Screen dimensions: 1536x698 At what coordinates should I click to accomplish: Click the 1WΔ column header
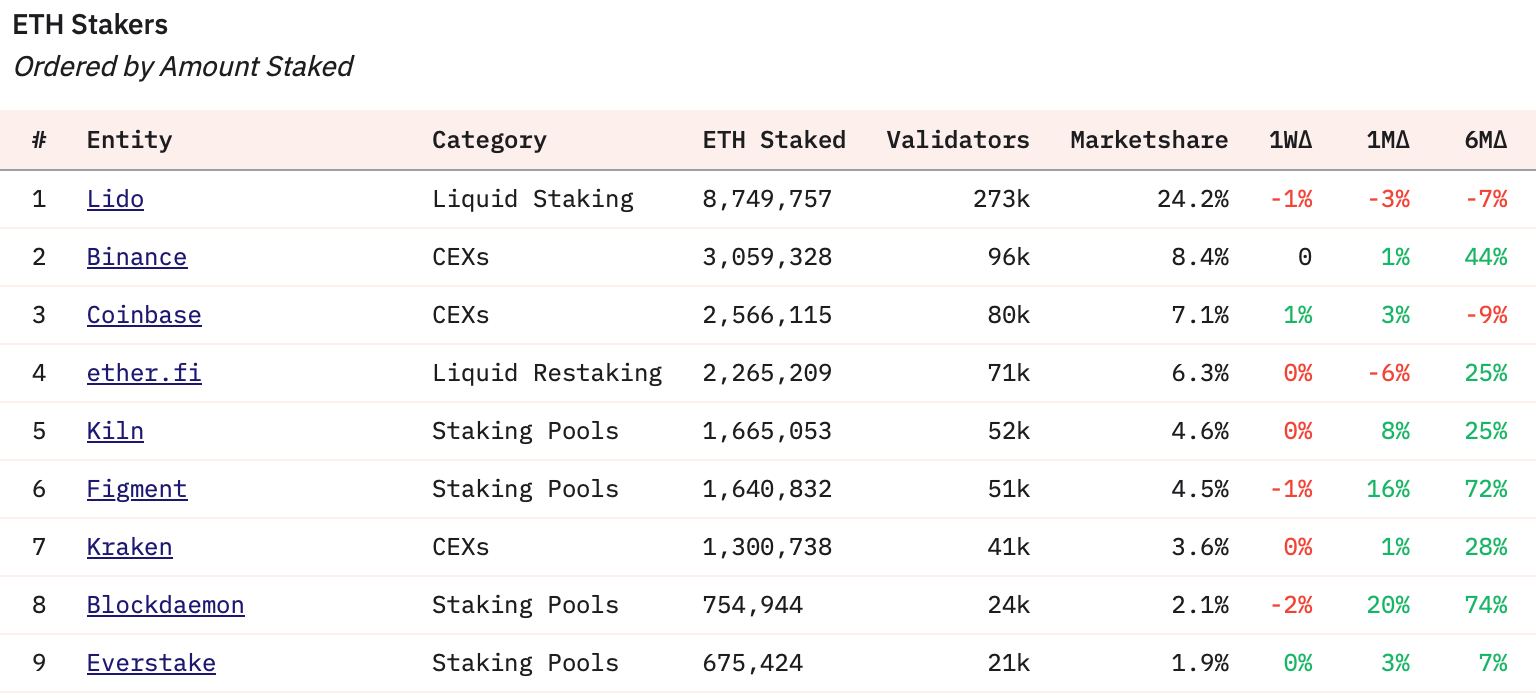[1290, 140]
